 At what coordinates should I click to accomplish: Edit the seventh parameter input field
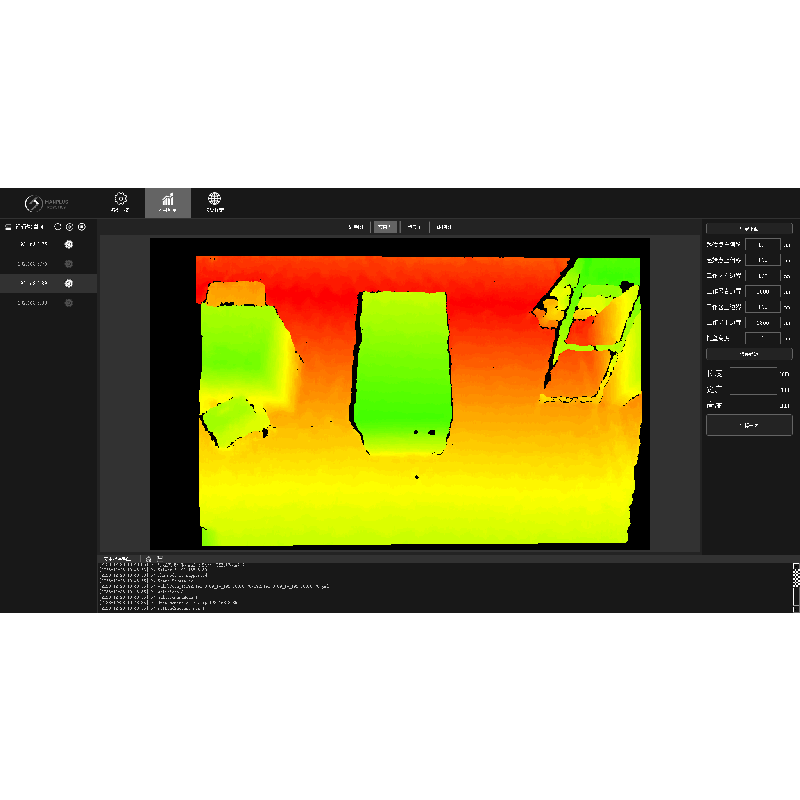click(762, 338)
